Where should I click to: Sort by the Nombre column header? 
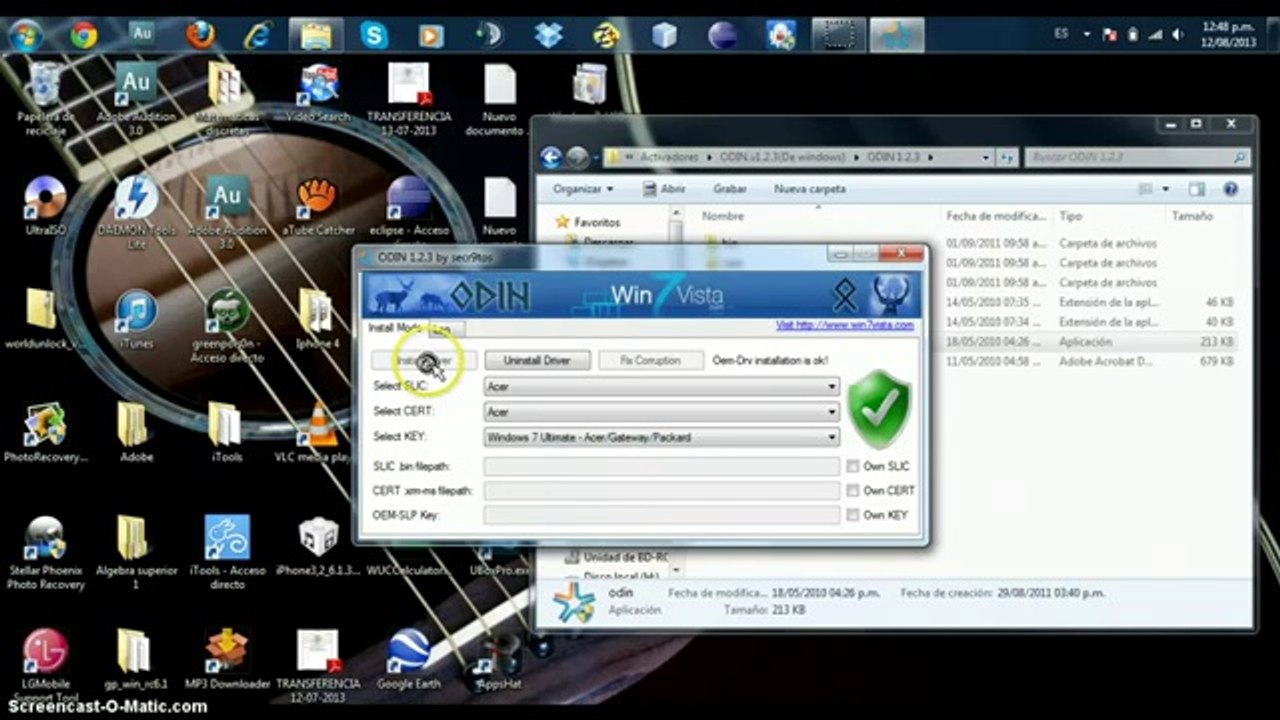pyautogui.click(x=722, y=216)
